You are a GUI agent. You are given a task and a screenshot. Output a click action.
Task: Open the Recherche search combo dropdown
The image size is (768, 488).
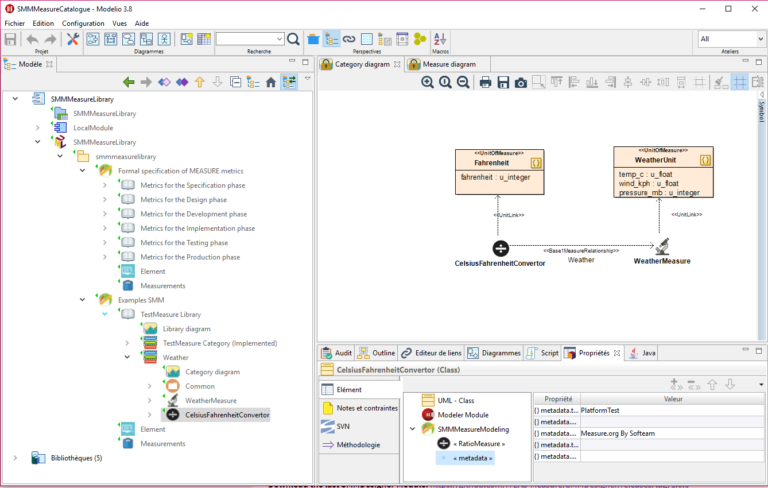279,39
